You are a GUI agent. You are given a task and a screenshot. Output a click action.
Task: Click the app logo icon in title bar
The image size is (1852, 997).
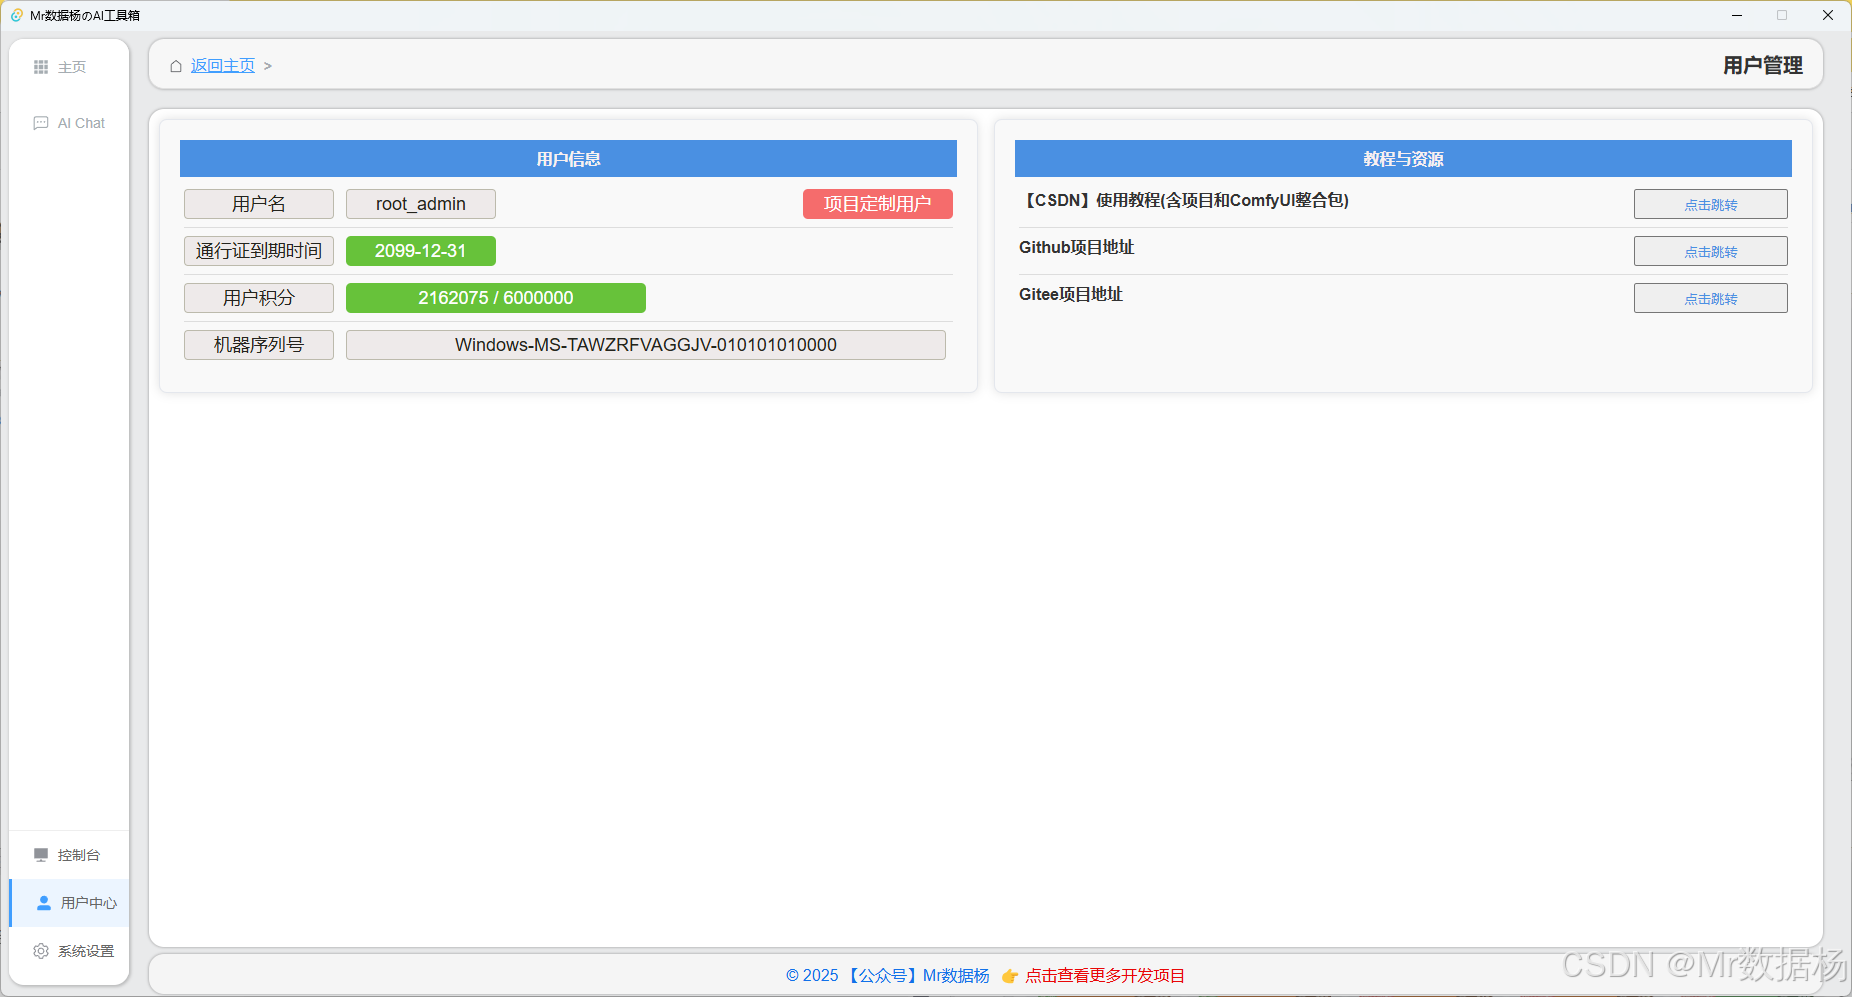pyautogui.click(x=17, y=15)
